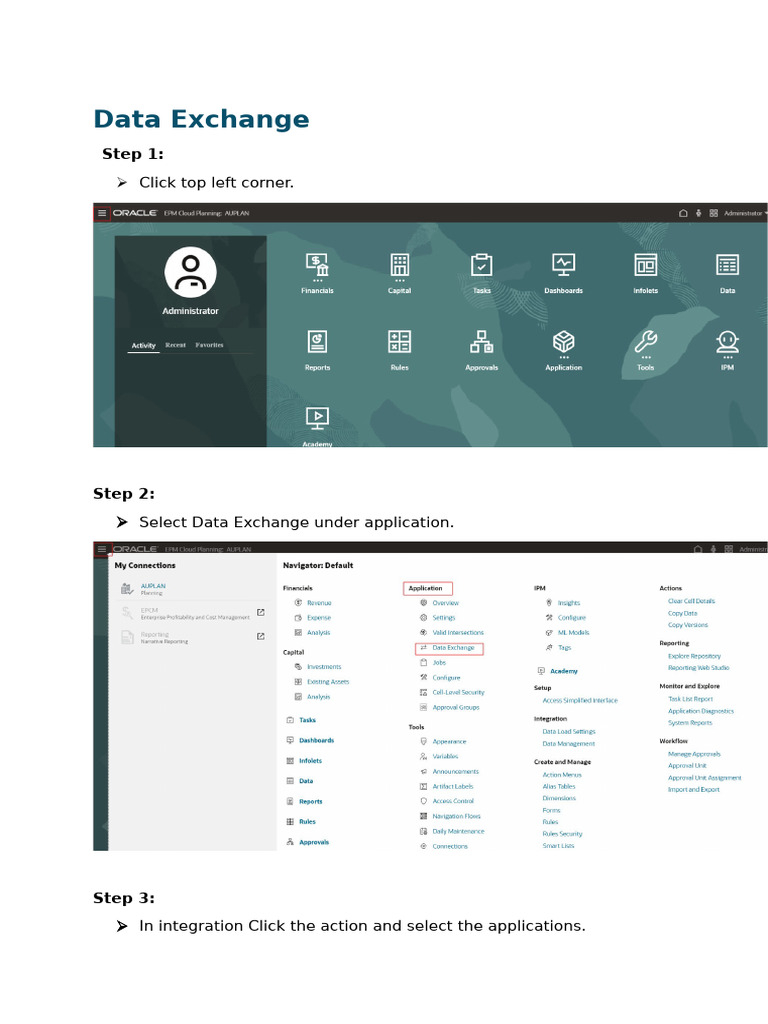Click the hamburger icon in the Navigator screenshot
This screenshot has width=768, height=1024.
(x=102, y=549)
